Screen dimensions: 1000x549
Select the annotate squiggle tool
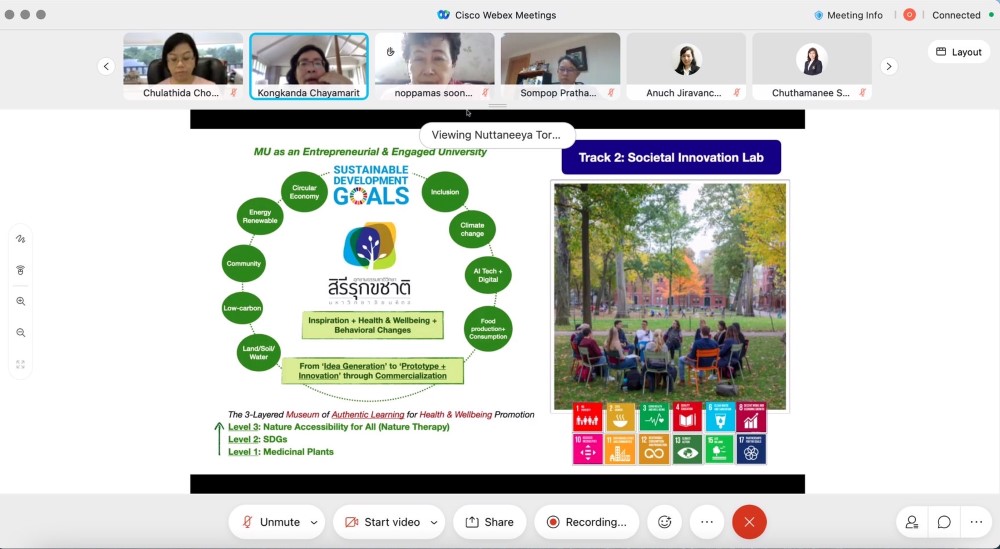click(x=20, y=239)
